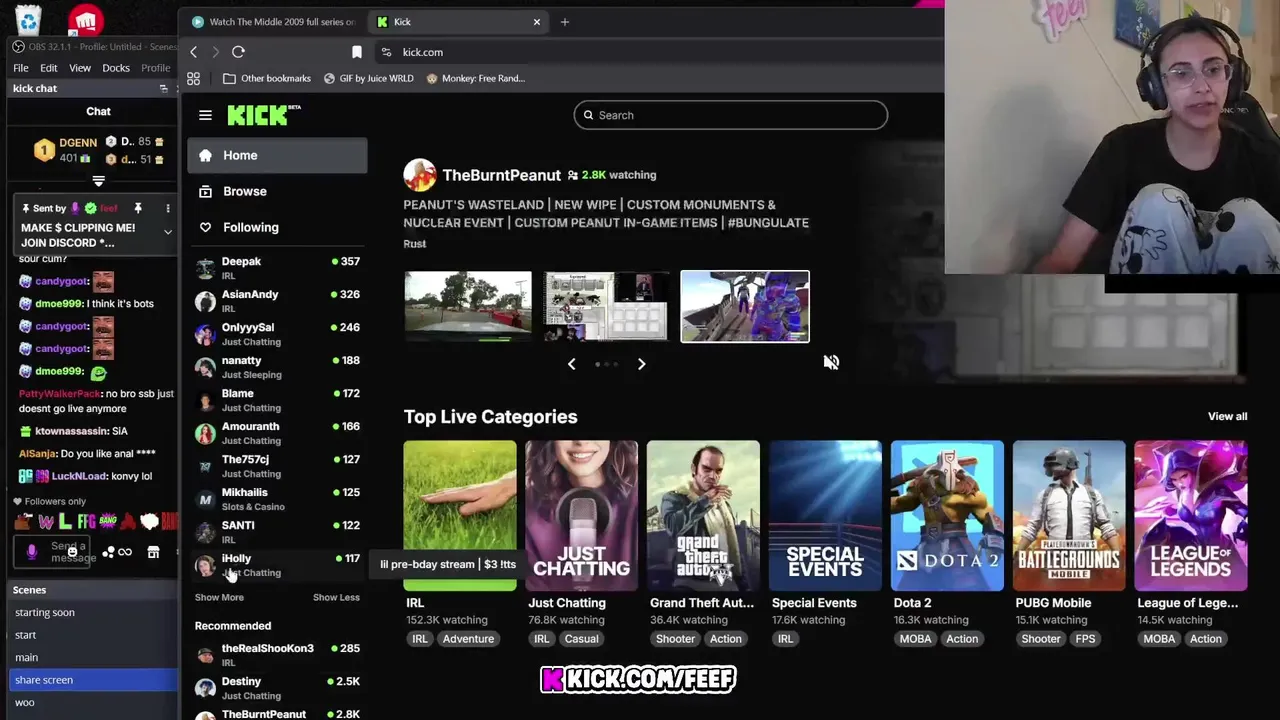Click the FPS tag under PUBG Mobile
The width and height of the screenshot is (1280, 720).
coord(1085,639)
